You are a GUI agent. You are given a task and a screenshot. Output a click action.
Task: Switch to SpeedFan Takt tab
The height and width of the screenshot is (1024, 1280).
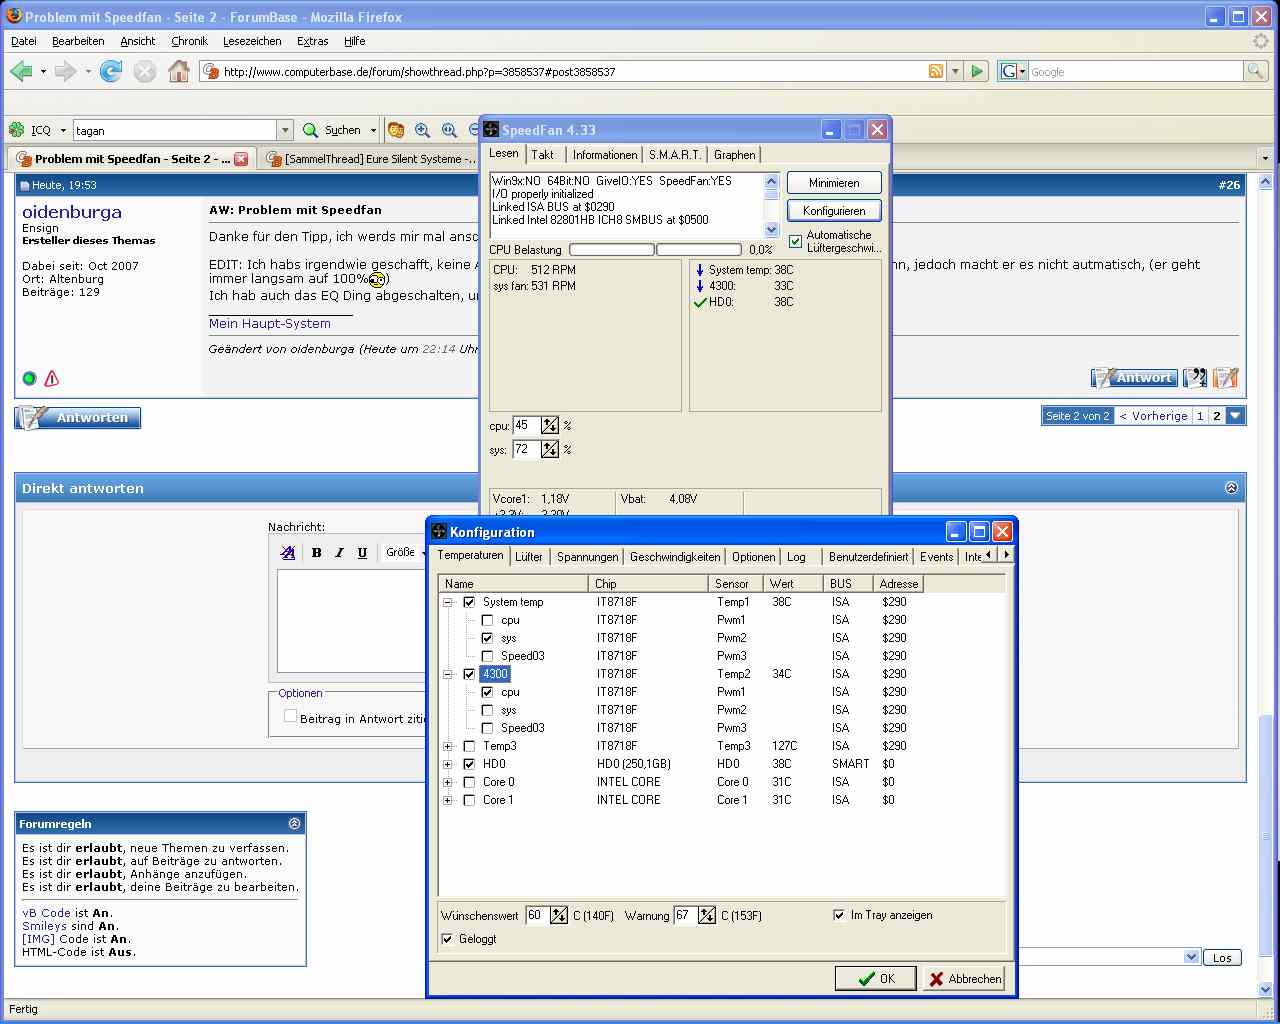(x=543, y=155)
